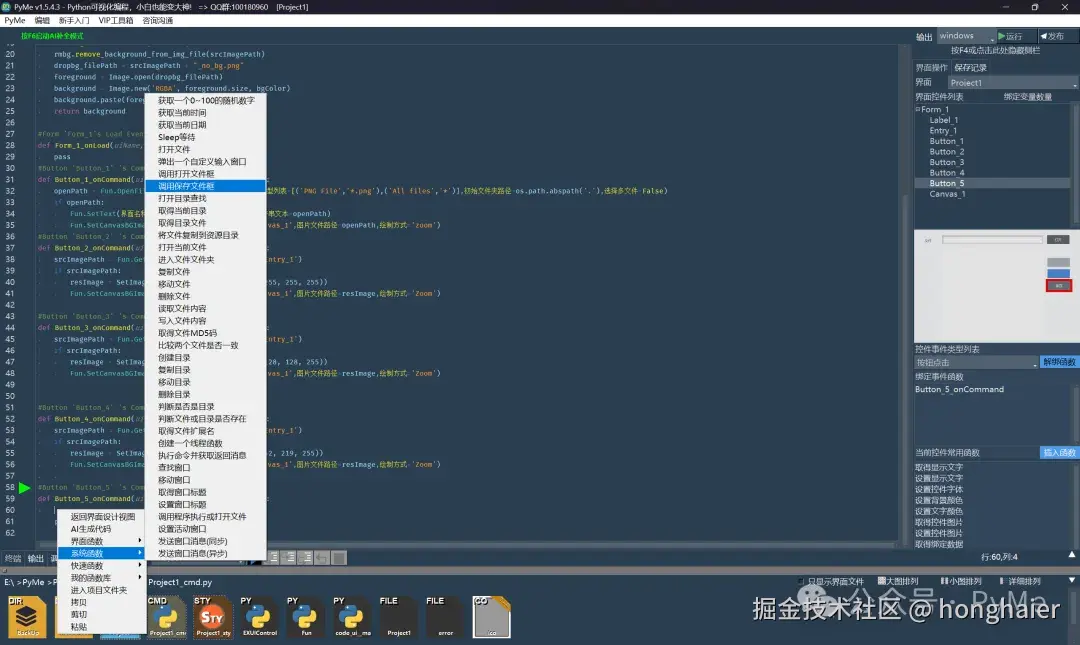This screenshot has height=645, width=1080.
Task: Open the code_ui_ma Python file icon
Action: [352, 617]
